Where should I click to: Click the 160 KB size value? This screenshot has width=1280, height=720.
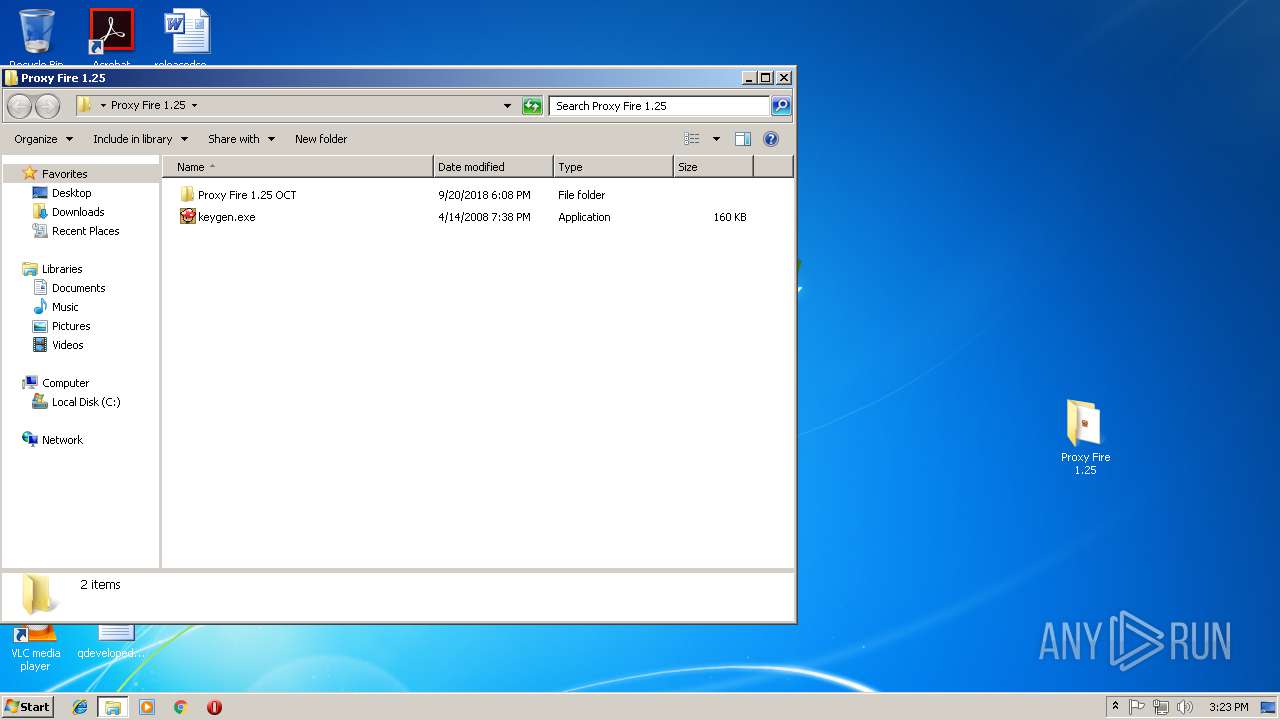tap(730, 217)
